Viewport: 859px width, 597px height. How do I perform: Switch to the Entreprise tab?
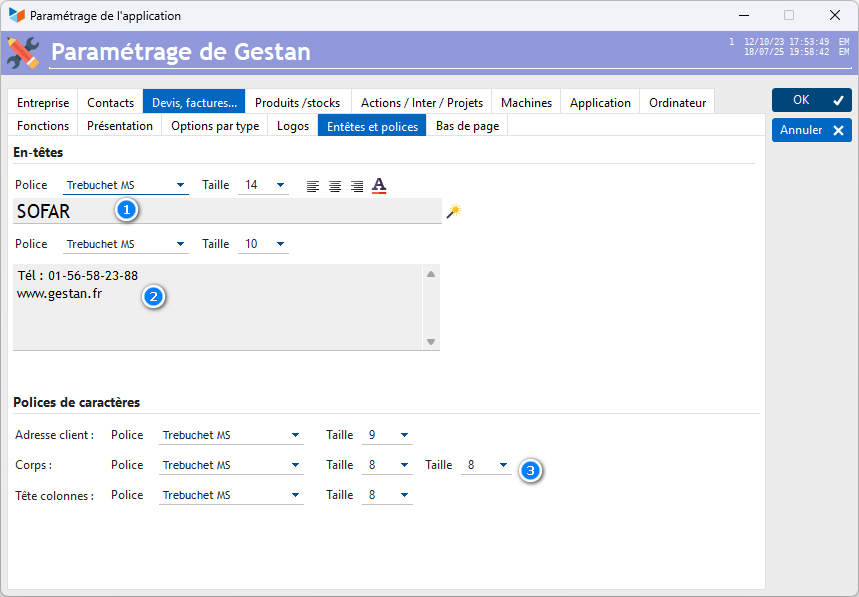point(43,102)
